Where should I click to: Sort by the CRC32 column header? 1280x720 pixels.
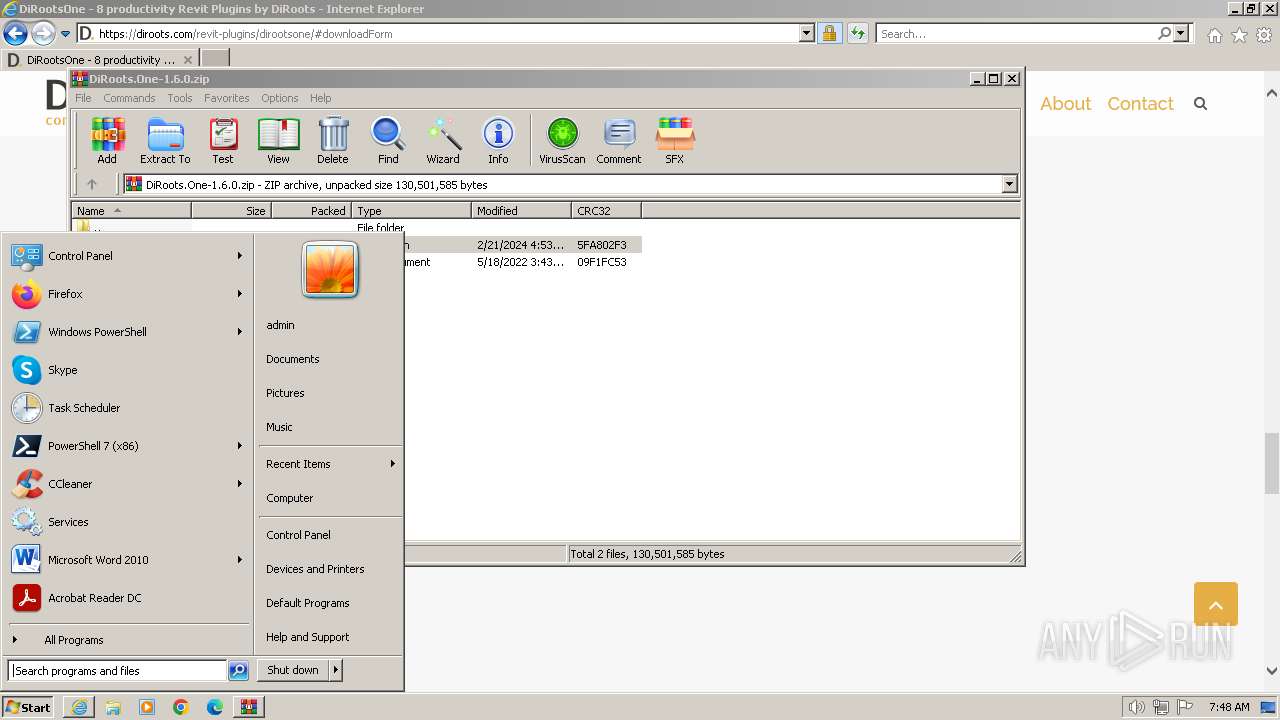click(606, 211)
